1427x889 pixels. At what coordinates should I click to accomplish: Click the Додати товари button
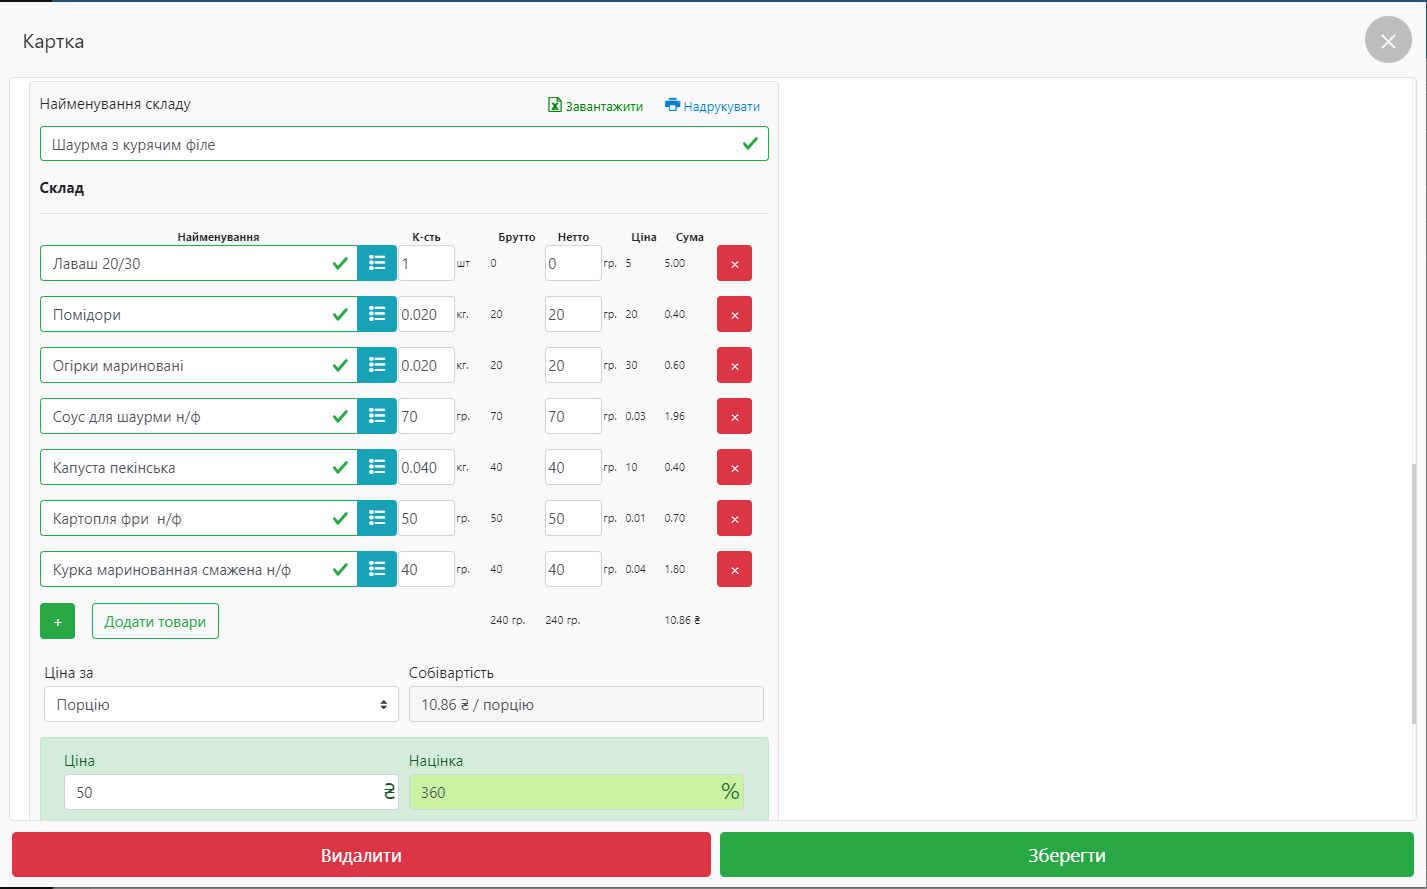155,621
